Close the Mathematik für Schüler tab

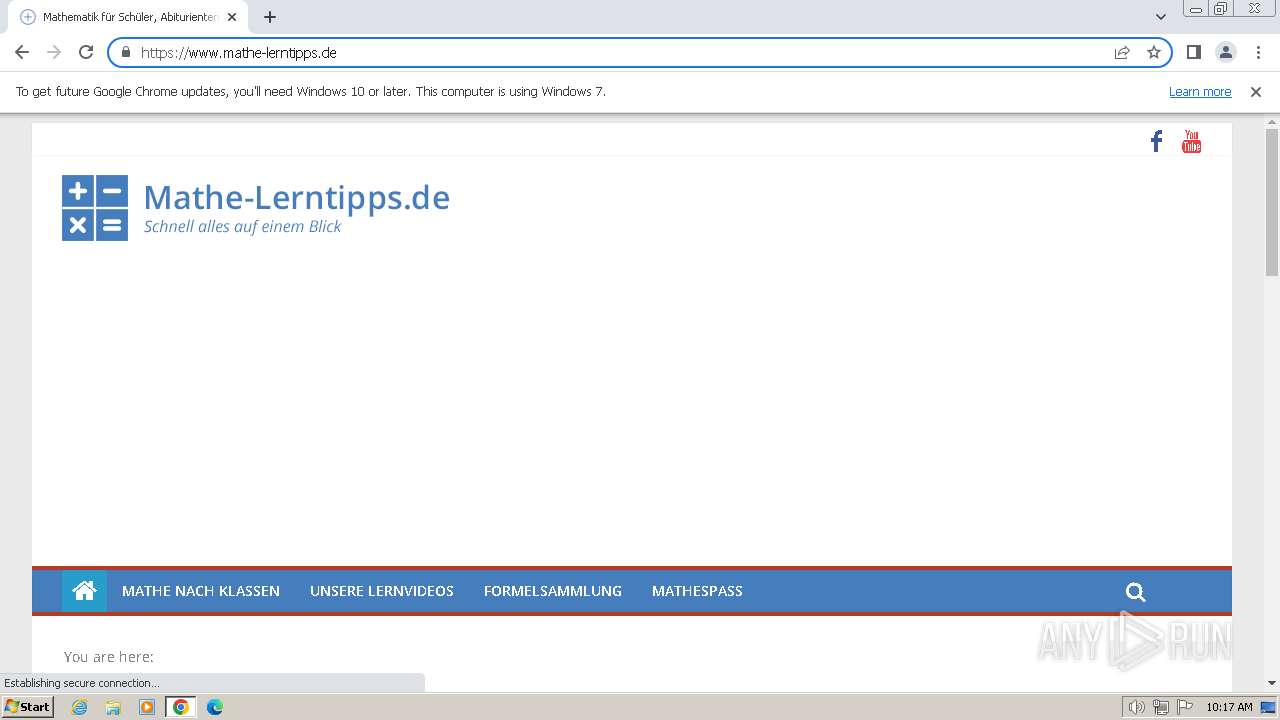(232, 17)
